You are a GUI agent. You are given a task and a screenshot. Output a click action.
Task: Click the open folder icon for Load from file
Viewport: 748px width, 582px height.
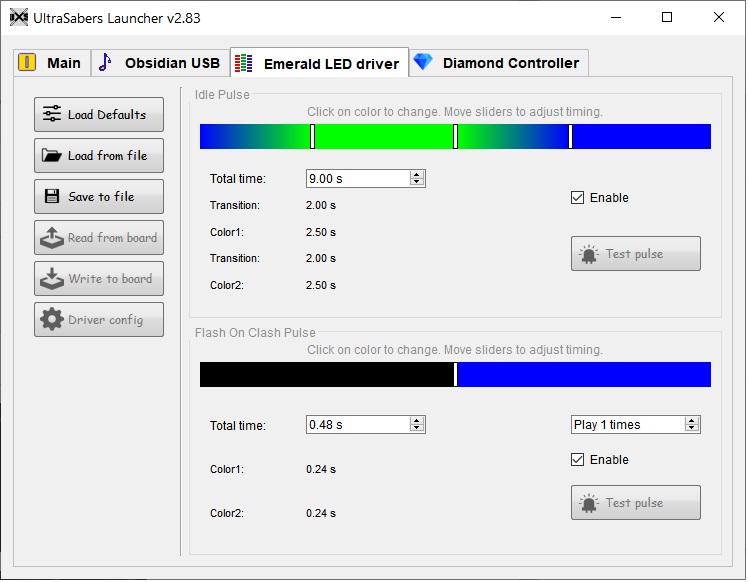pyautogui.click(x=52, y=156)
